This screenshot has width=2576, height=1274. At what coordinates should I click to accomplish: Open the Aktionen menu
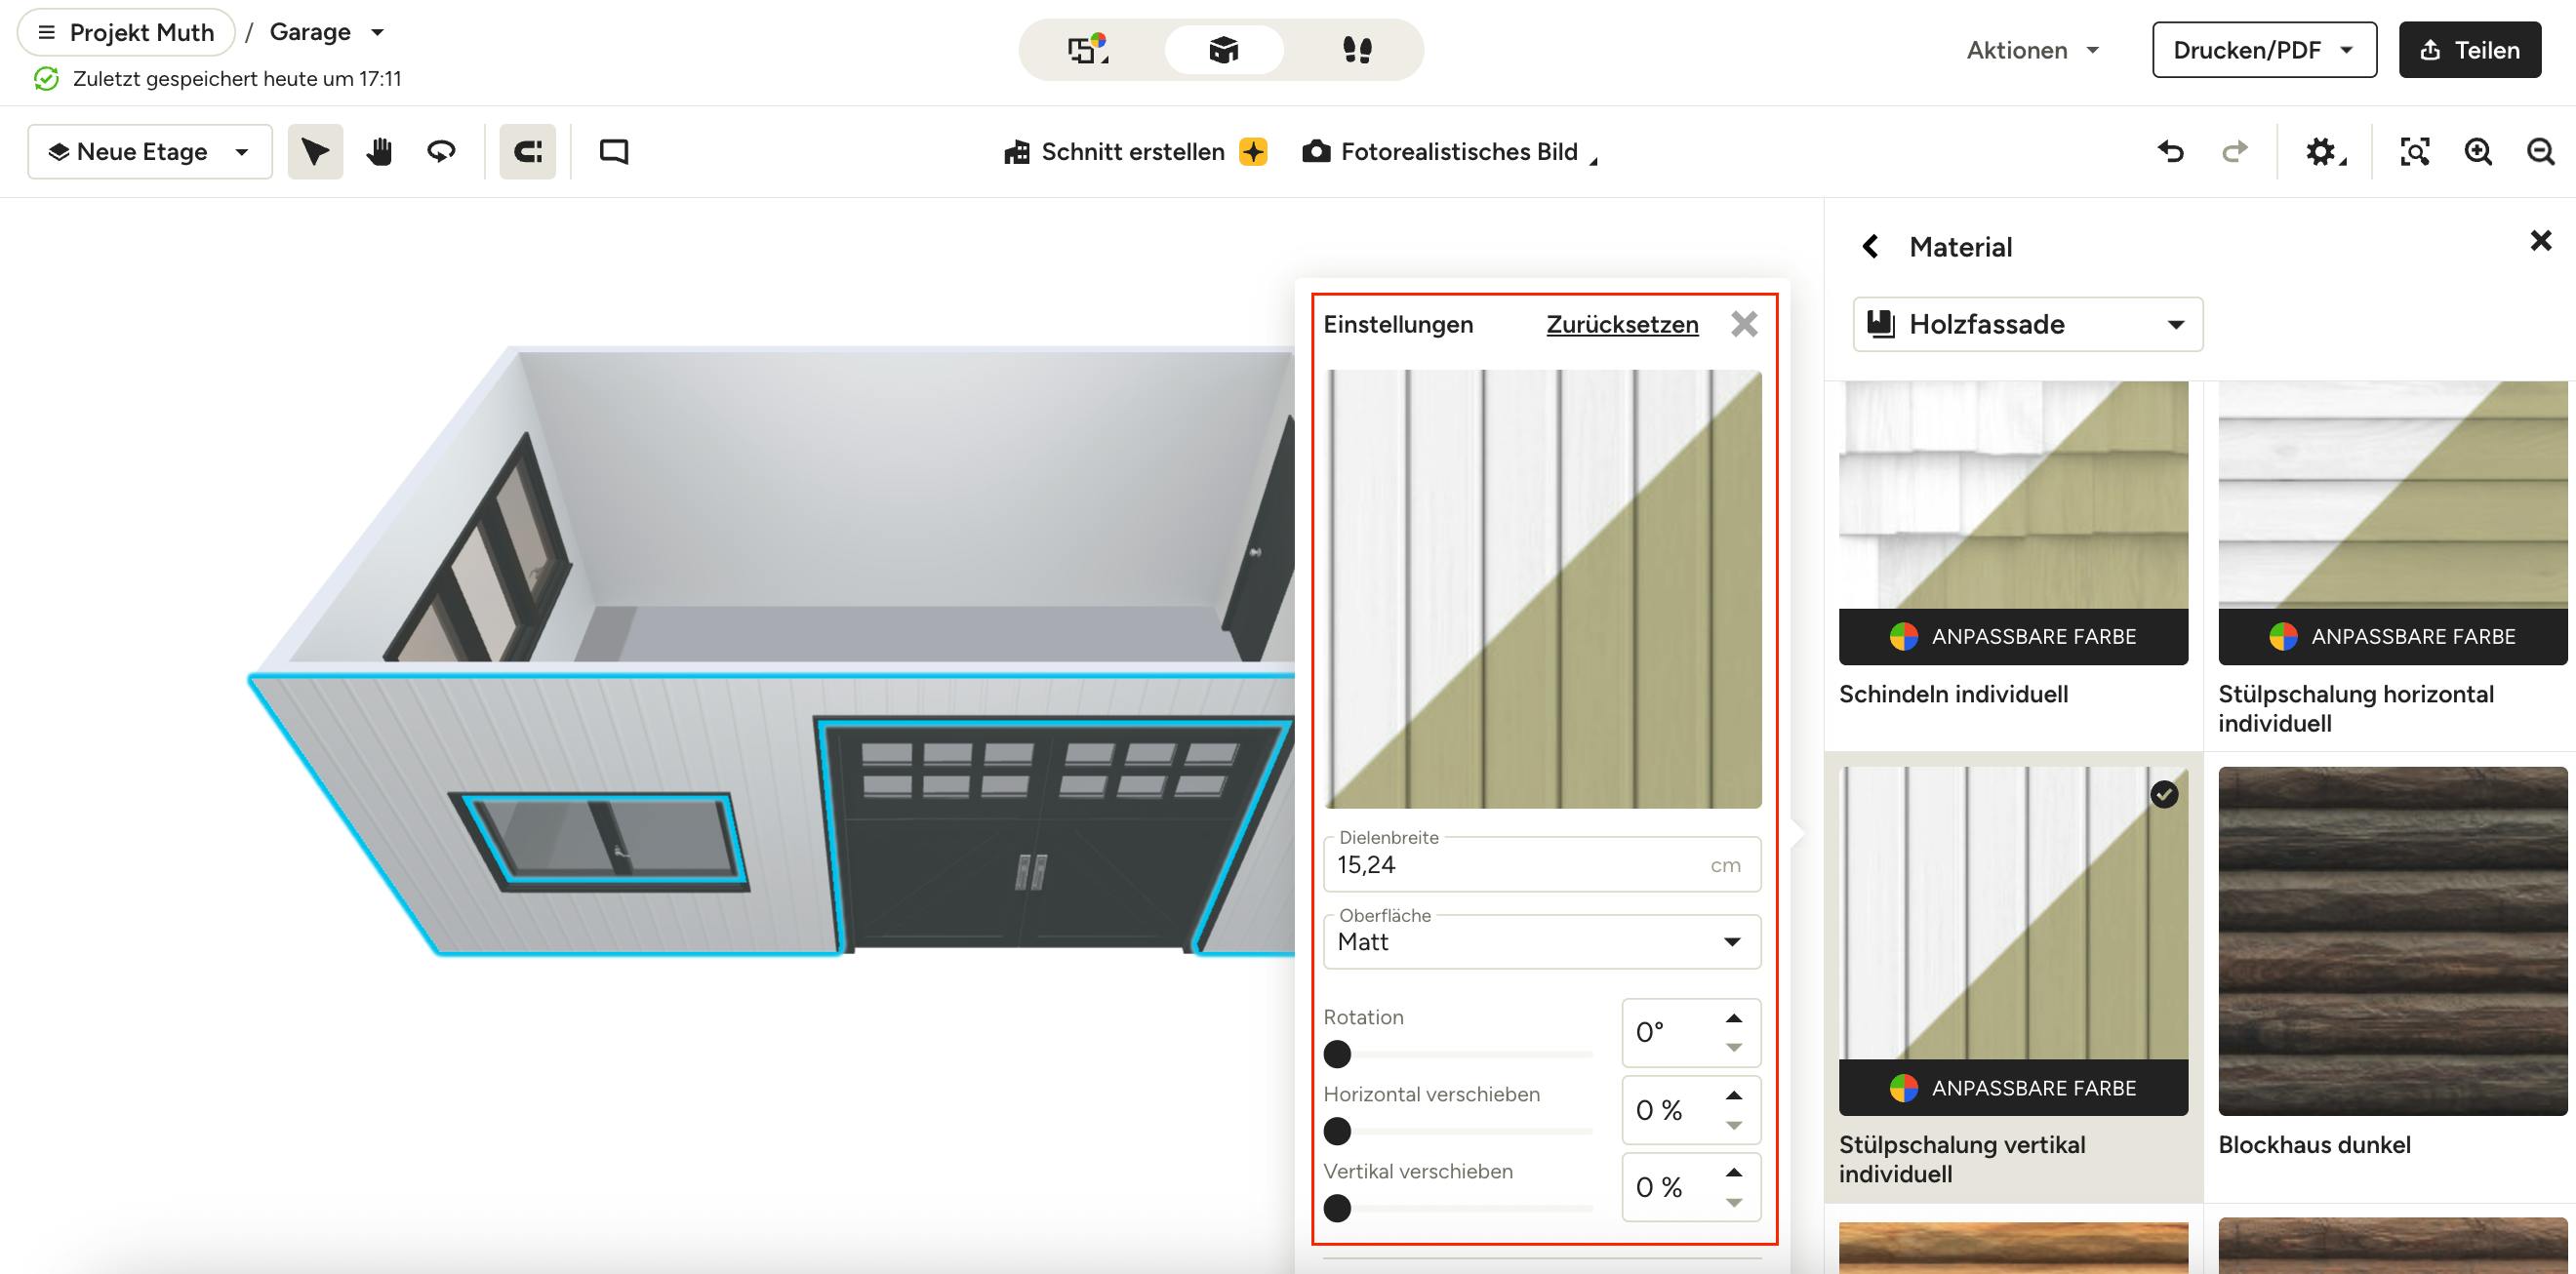point(2033,50)
